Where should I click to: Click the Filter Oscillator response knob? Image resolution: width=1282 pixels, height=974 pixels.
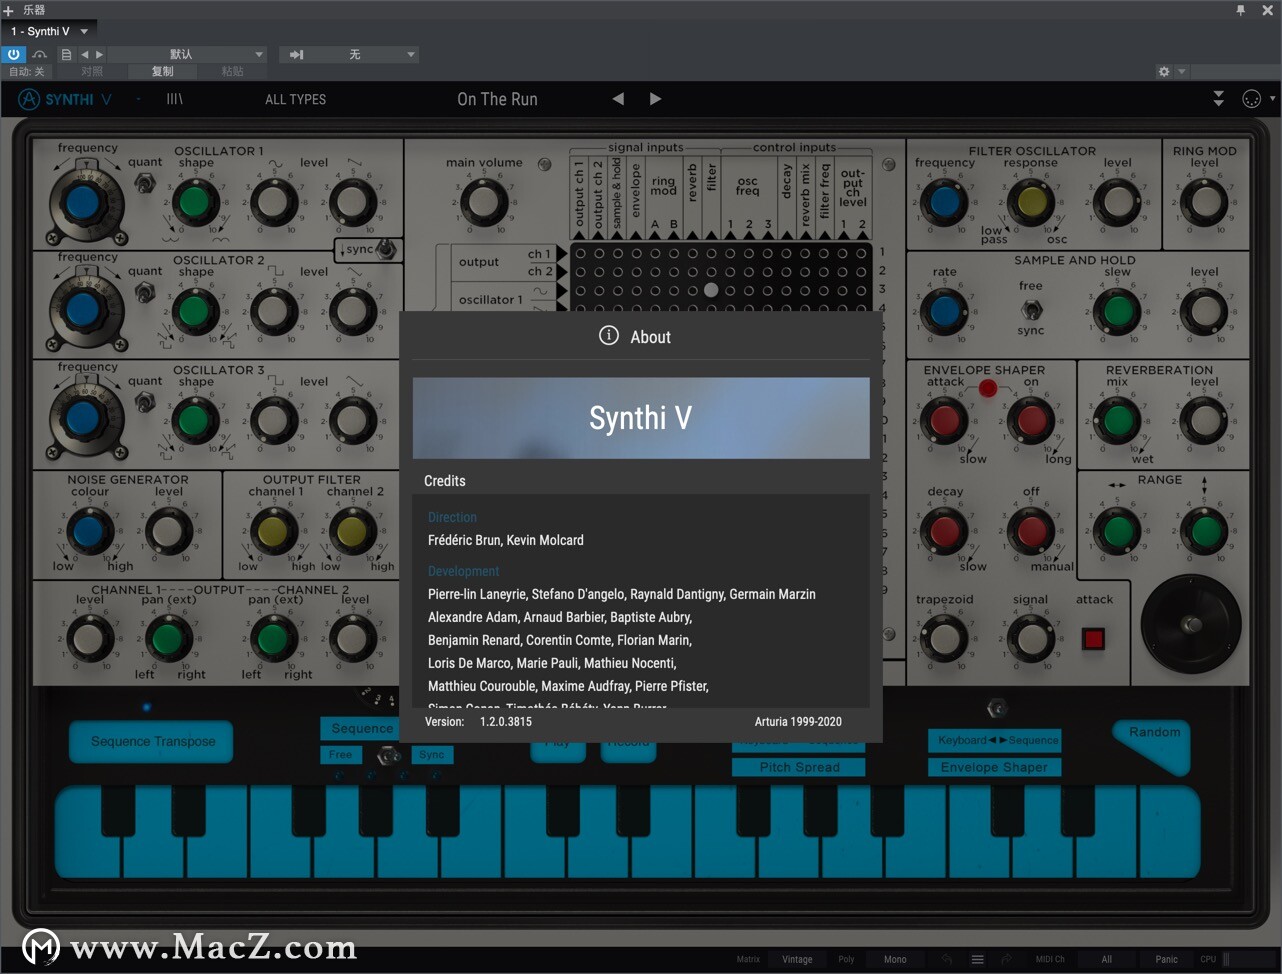(x=1031, y=201)
